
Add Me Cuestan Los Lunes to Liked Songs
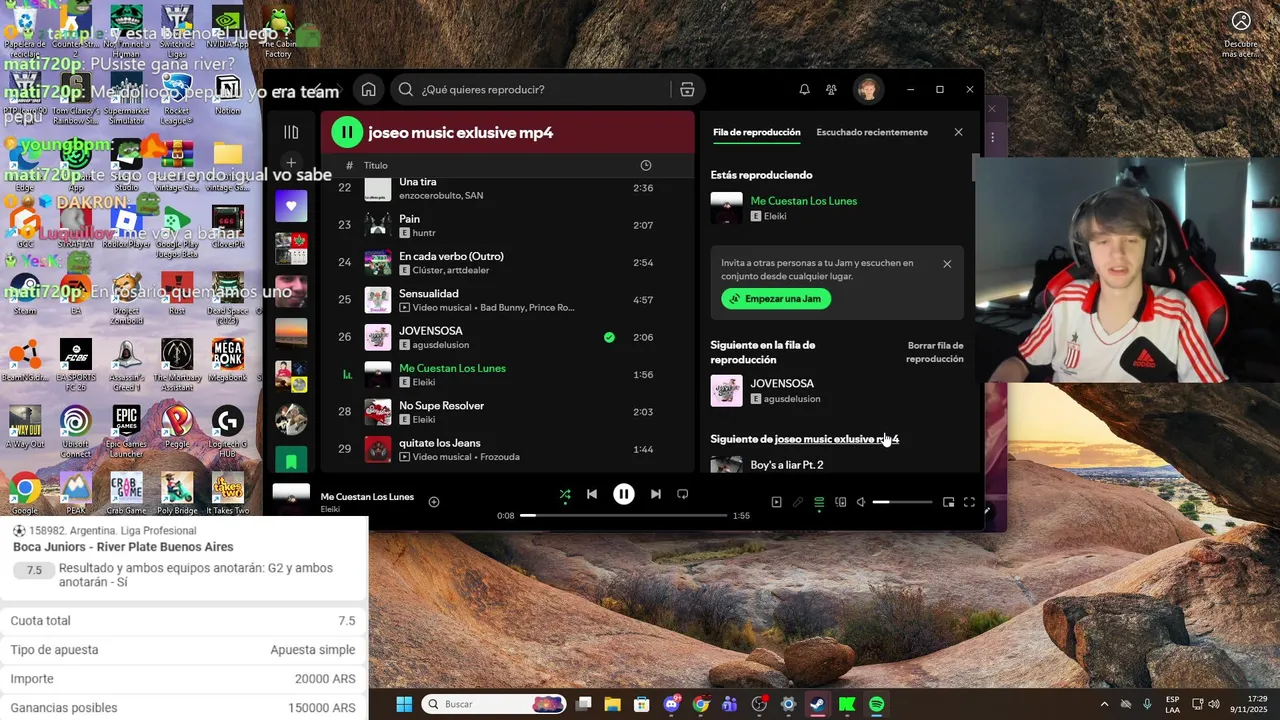pyautogui.click(x=434, y=502)
